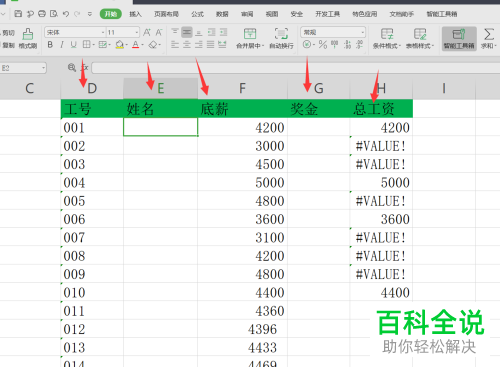Open the font name dropdown (宋体)
Viewport: 500px width, 367px height.
tap(103, 32)
